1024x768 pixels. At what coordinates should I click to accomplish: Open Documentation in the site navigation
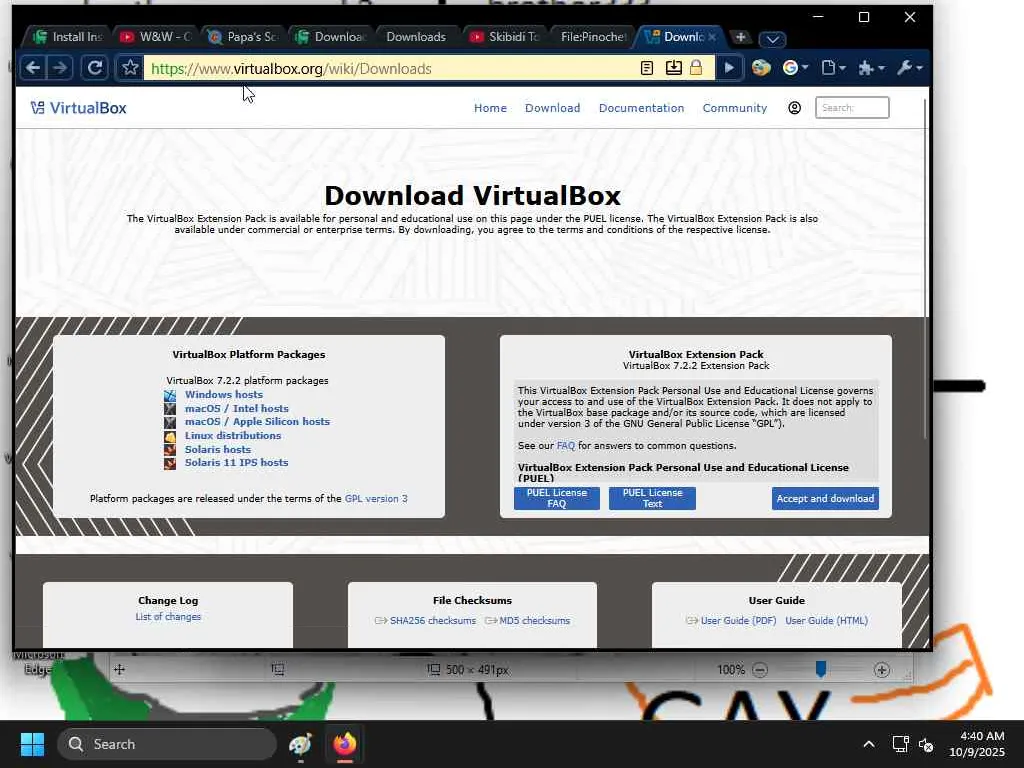[641, 108]
